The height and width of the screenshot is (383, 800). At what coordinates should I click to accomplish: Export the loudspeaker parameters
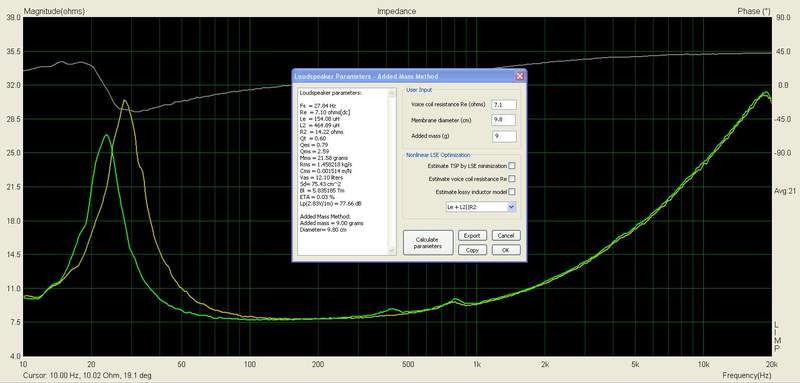point(472,236)
